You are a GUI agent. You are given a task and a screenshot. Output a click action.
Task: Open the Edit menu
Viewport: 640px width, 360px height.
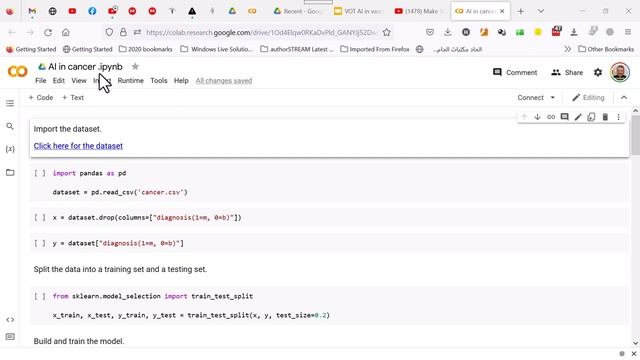point(59,81)
